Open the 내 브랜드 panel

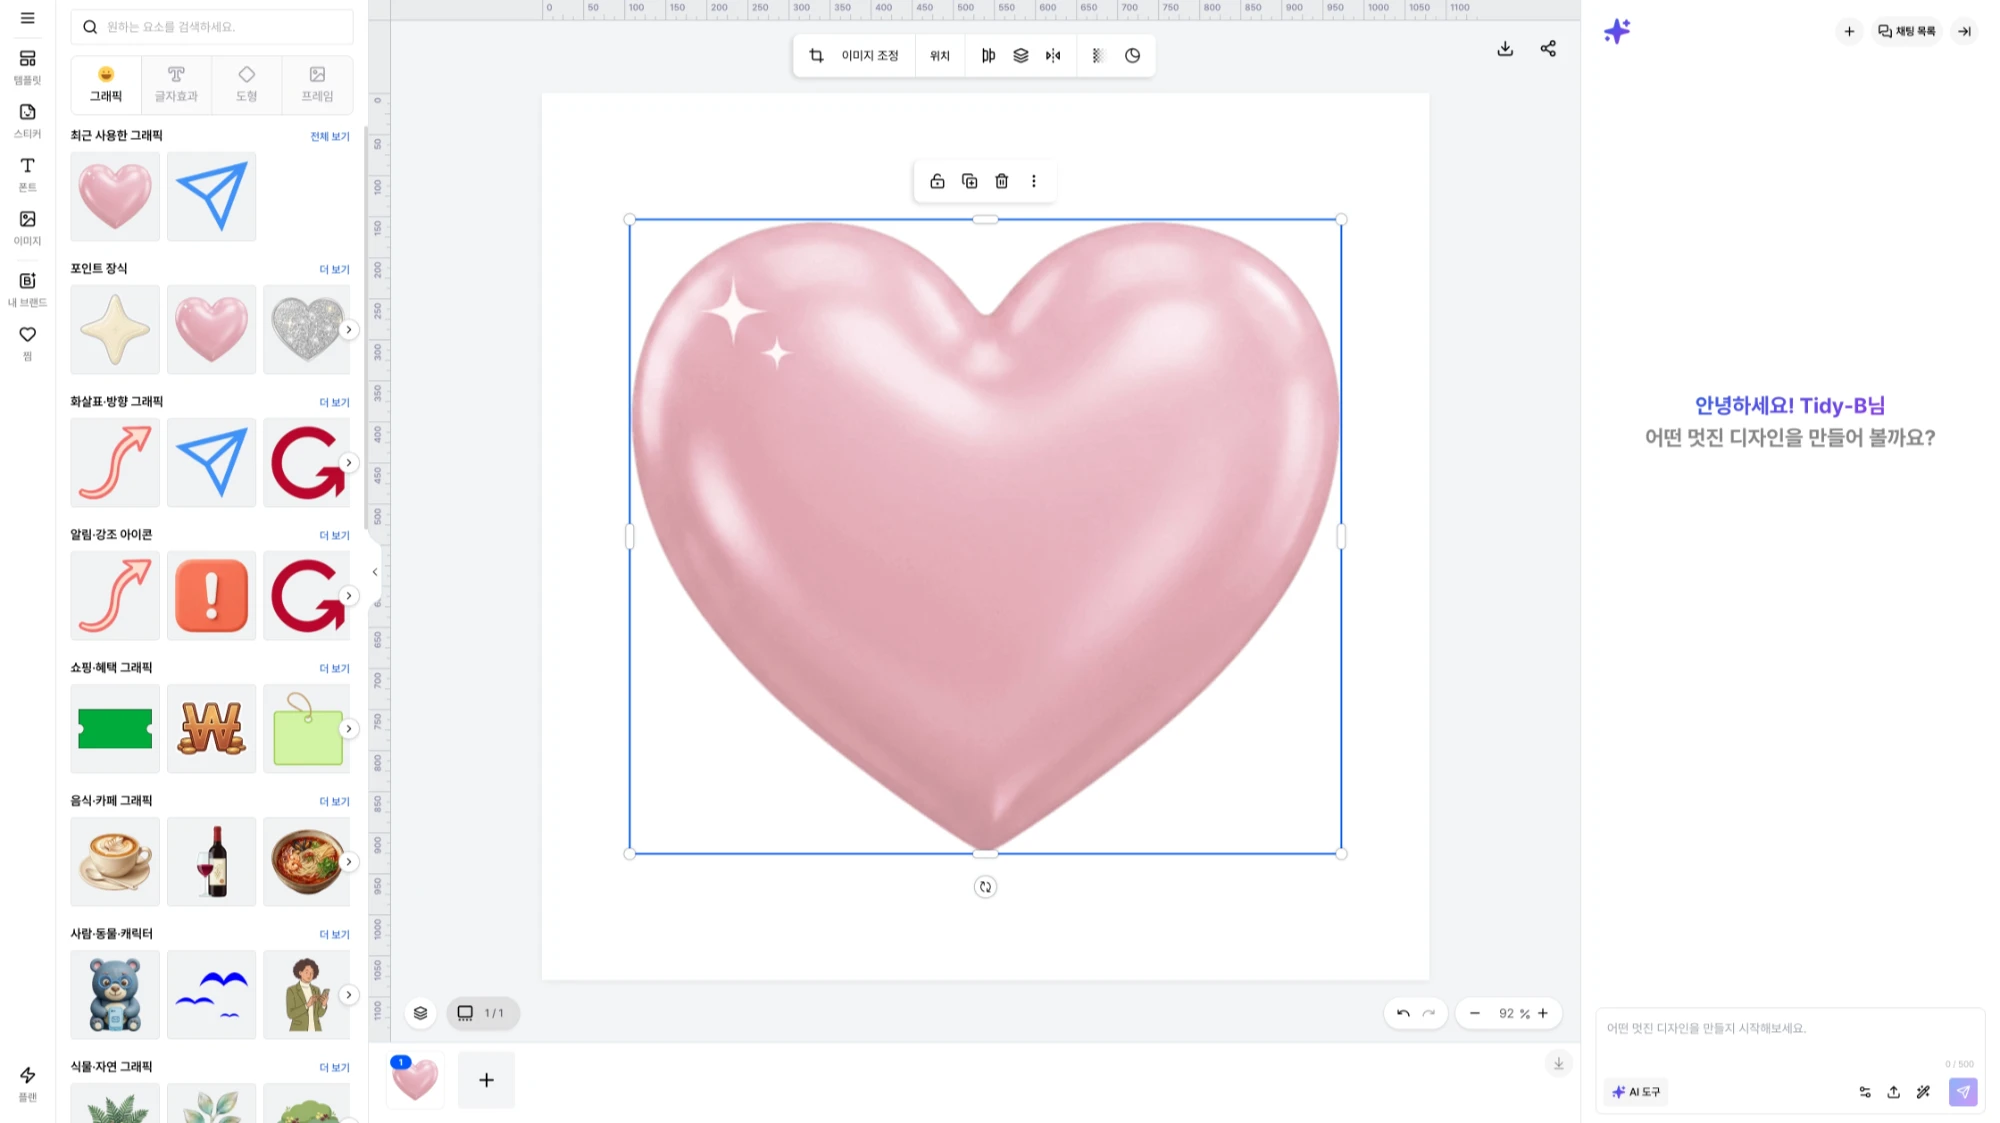(x=27, y=289)
